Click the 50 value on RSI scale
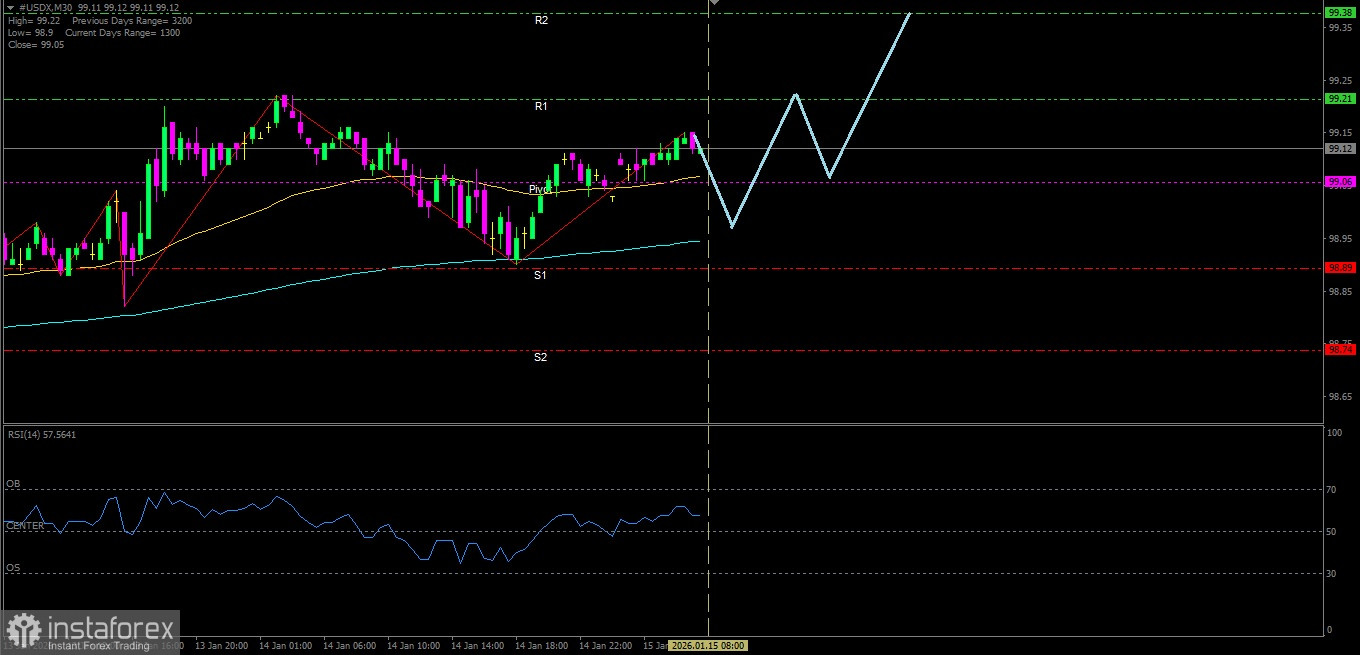1360x655 pixels. [1332, 532]
